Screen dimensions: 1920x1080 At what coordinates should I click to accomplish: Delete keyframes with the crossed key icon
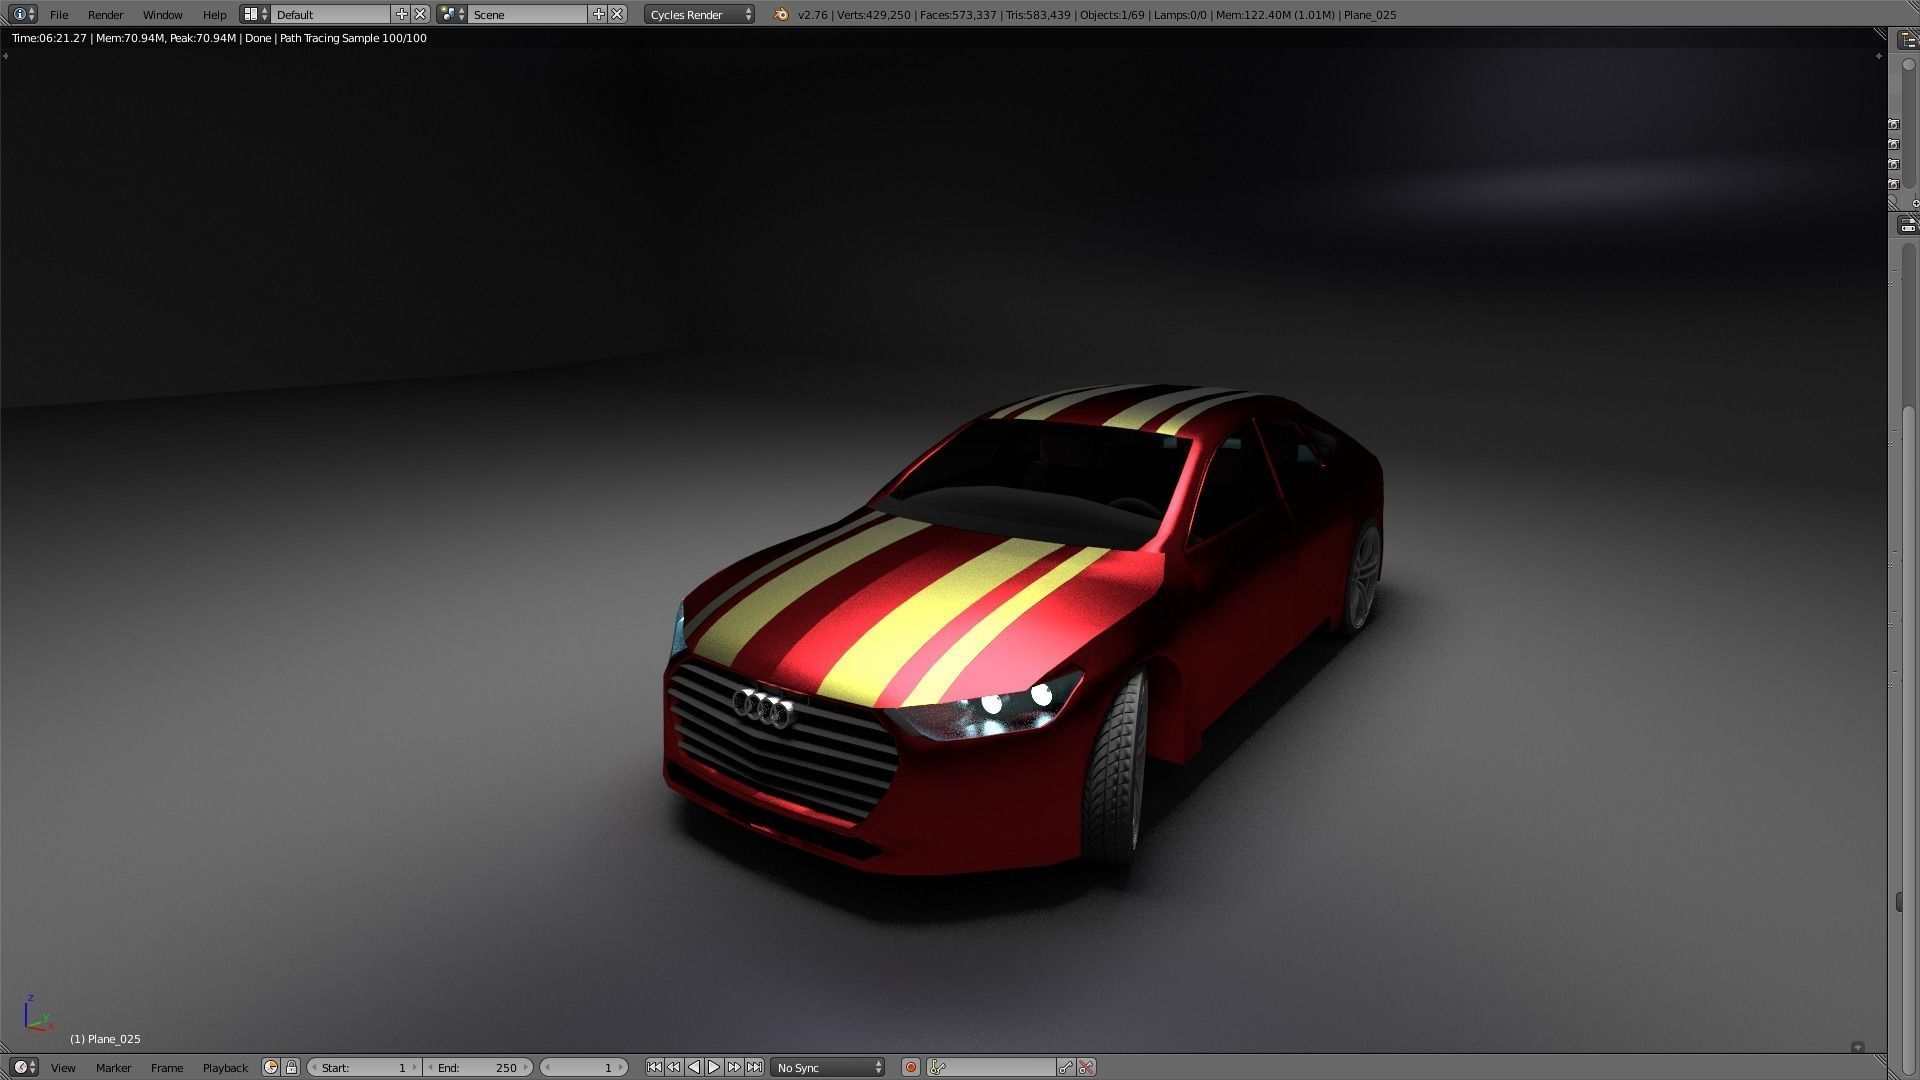(1086, 1067)
